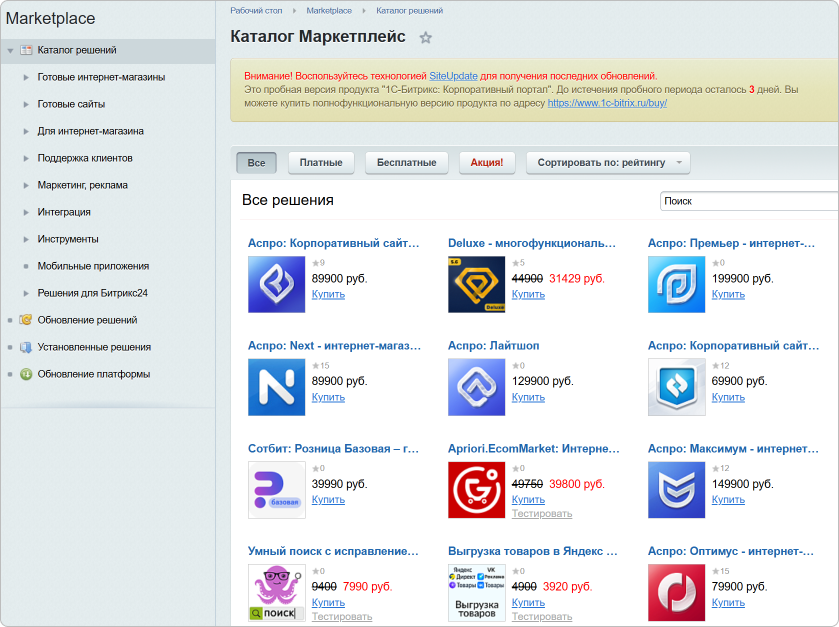Click the Аспро Лайтшоп product icon

[476, 387]
